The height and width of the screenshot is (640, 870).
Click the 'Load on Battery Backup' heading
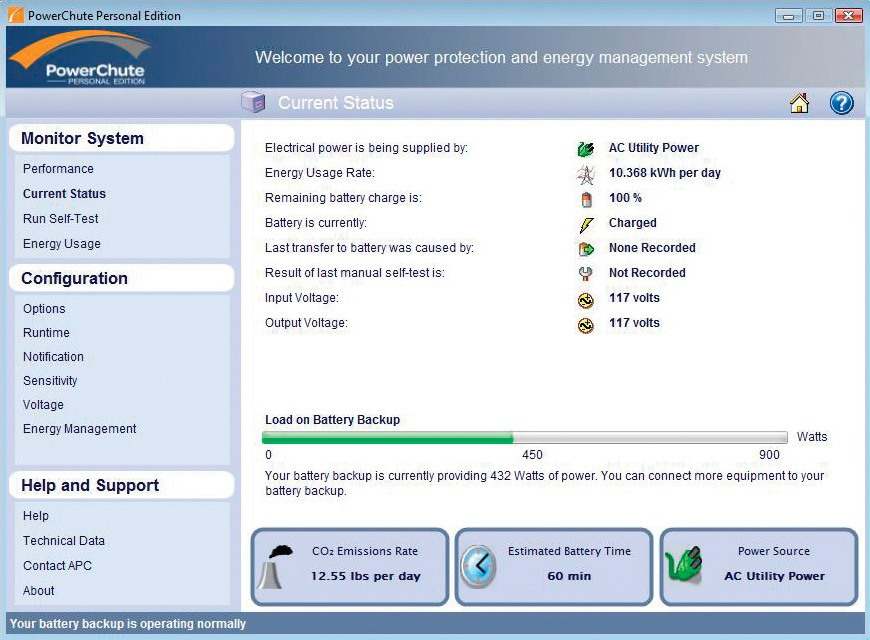click(x=332, y=420)
